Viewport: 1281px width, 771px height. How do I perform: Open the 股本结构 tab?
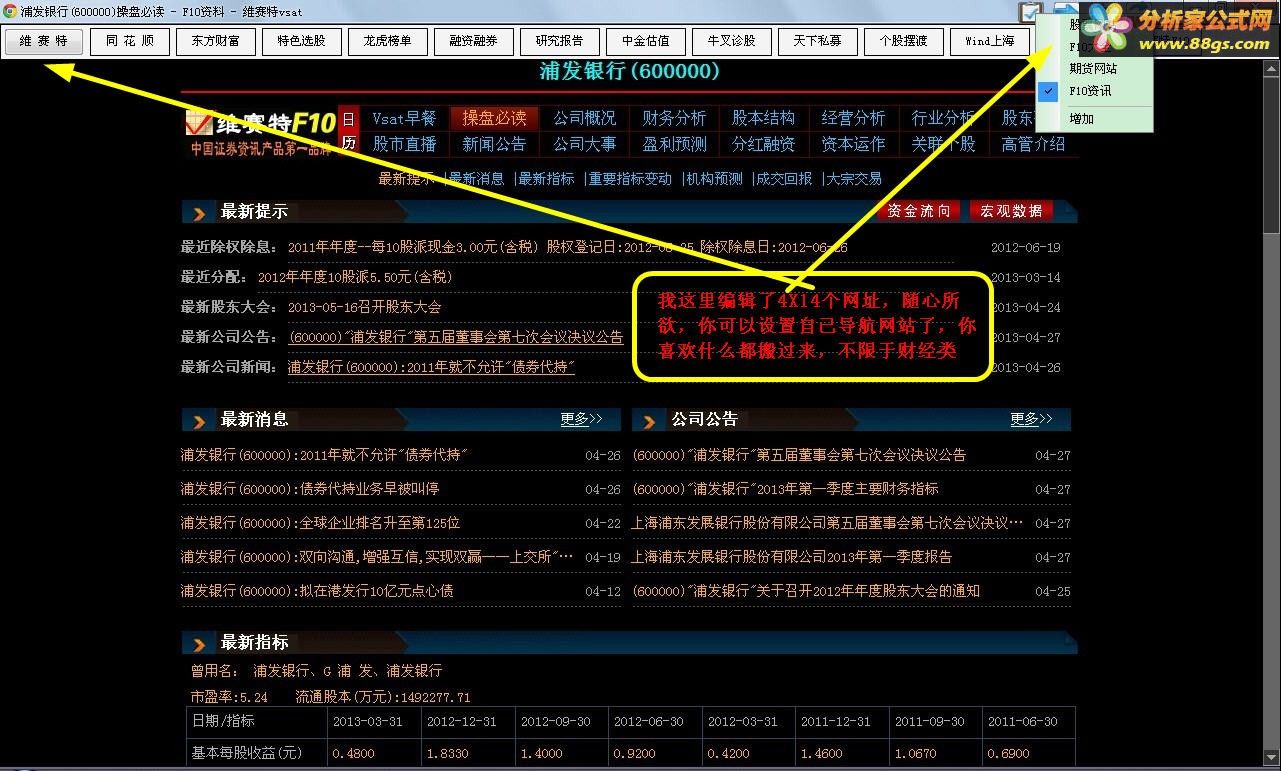pyautogui.click(x=763, y=118)
